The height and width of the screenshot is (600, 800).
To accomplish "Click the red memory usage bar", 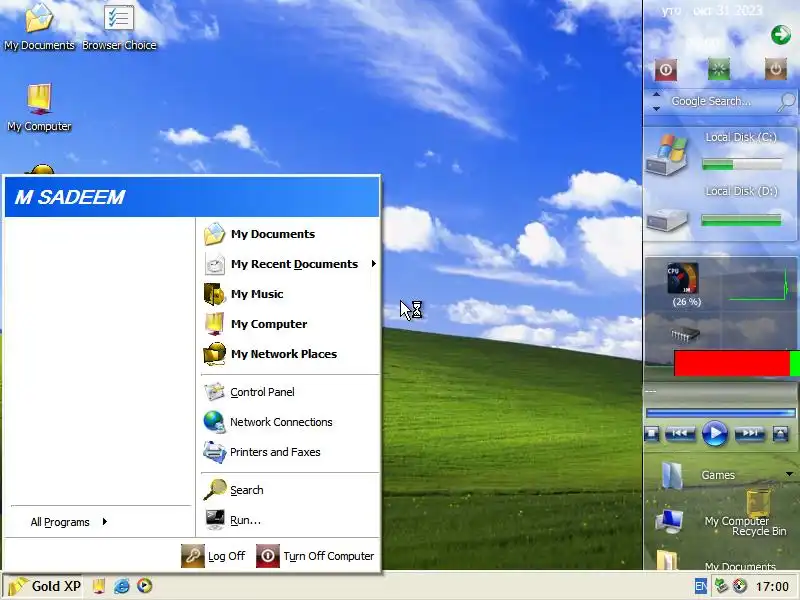I will (732, 363).
